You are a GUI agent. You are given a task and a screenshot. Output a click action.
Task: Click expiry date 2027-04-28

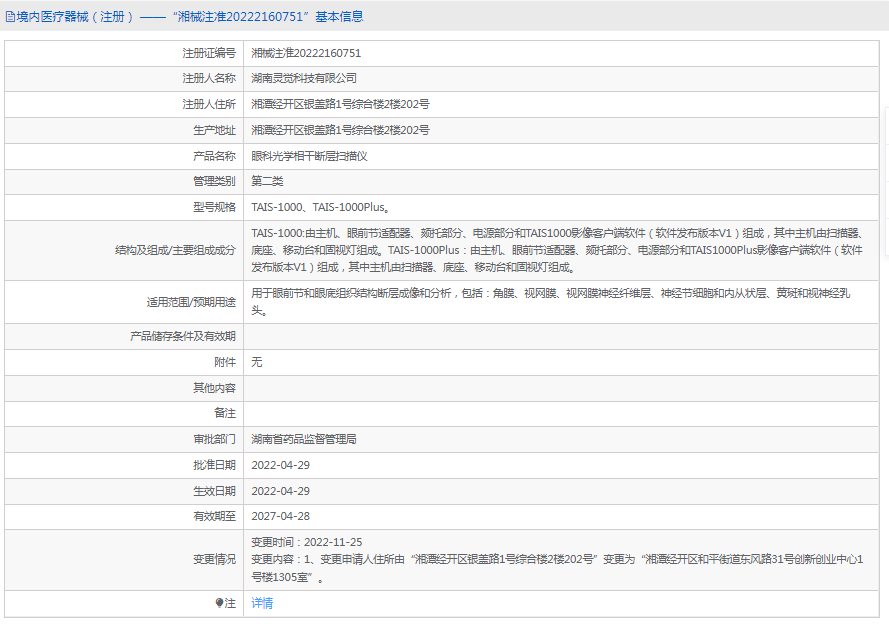point(280,516)
